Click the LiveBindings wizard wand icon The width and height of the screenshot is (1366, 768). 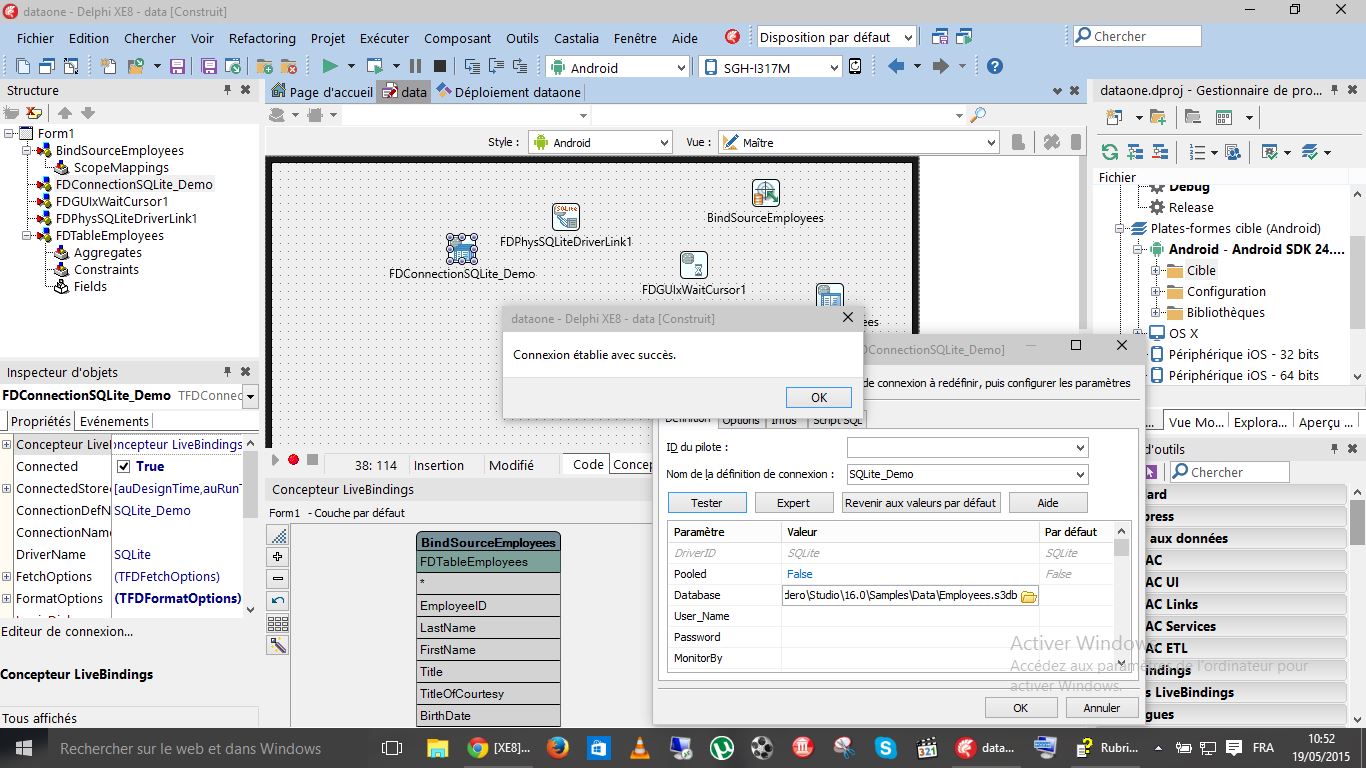278,645
